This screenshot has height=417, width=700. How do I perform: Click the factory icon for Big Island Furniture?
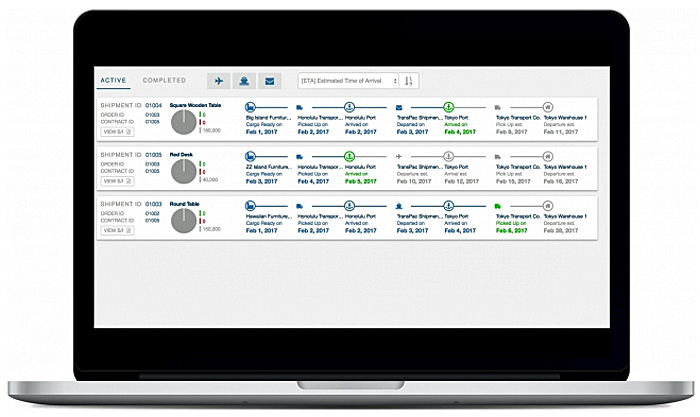tap(250, 107)
